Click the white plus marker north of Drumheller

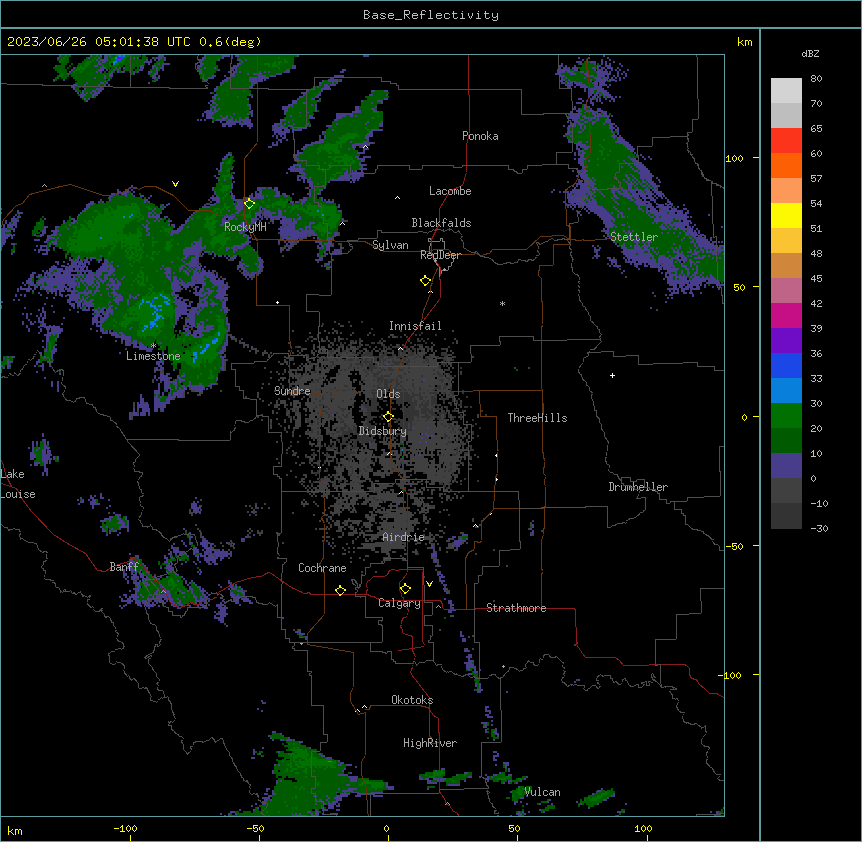pyautogui.click(x=612, y=375)
